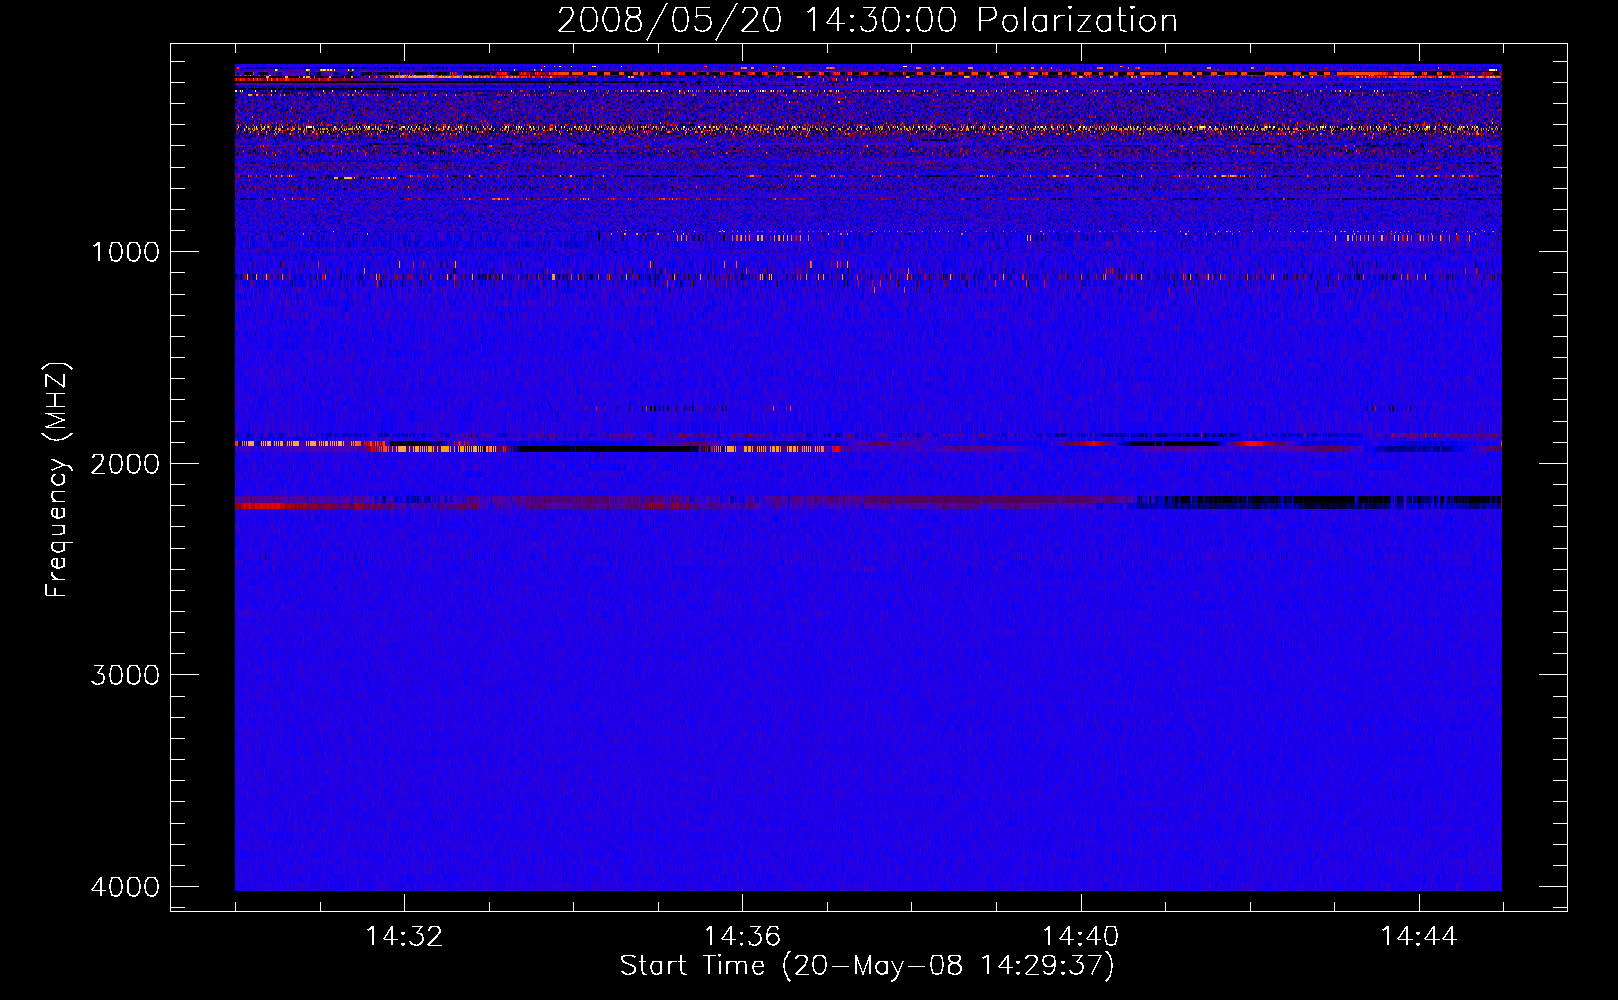Click the 14:40 time tick label

coord(1080,937)
